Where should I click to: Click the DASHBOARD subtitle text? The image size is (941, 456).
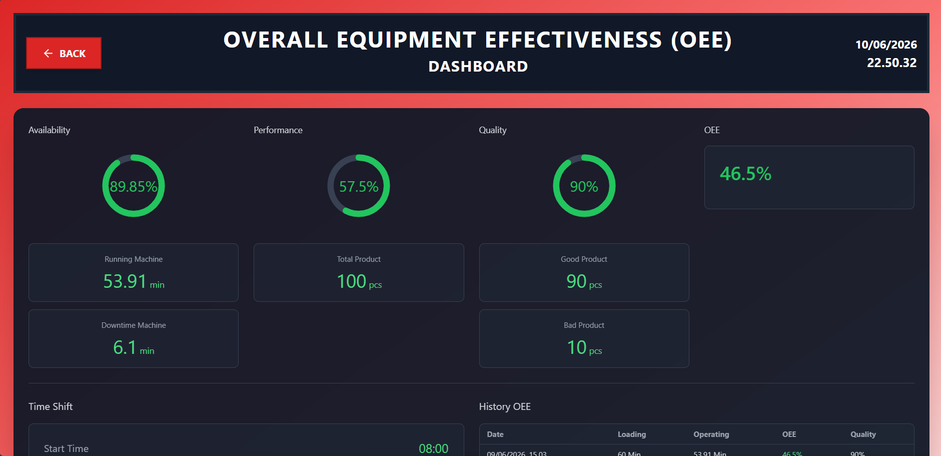coord(478,67)
